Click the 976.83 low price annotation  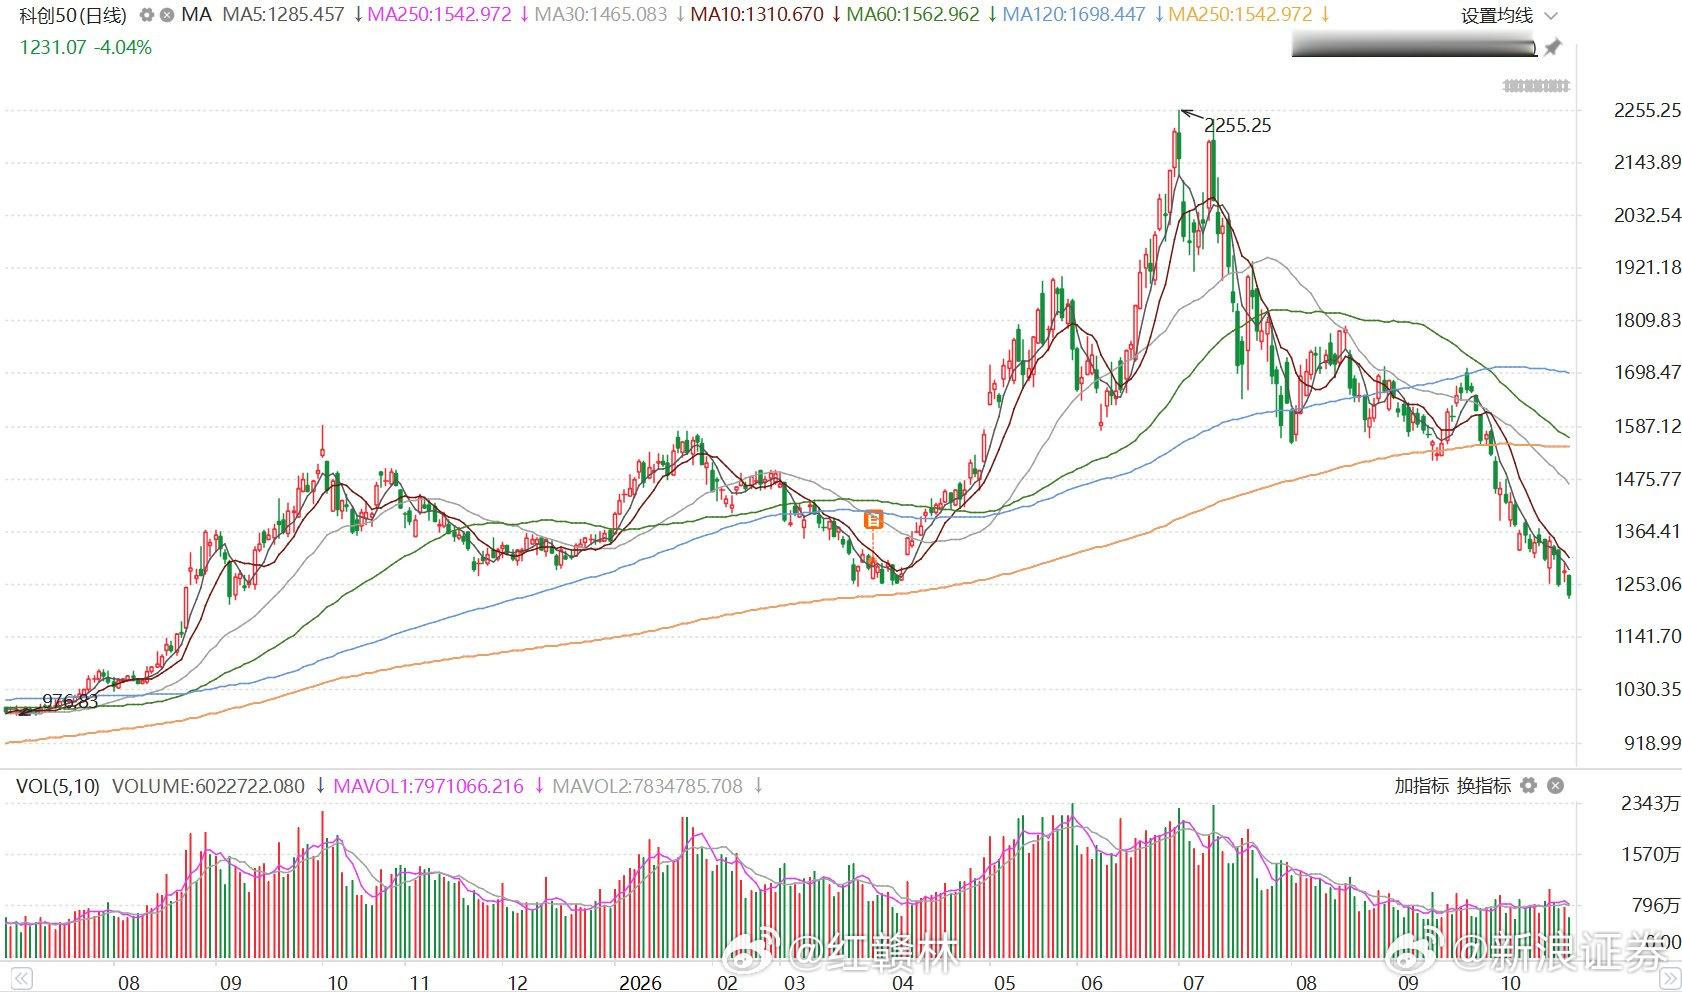(70, 701)
